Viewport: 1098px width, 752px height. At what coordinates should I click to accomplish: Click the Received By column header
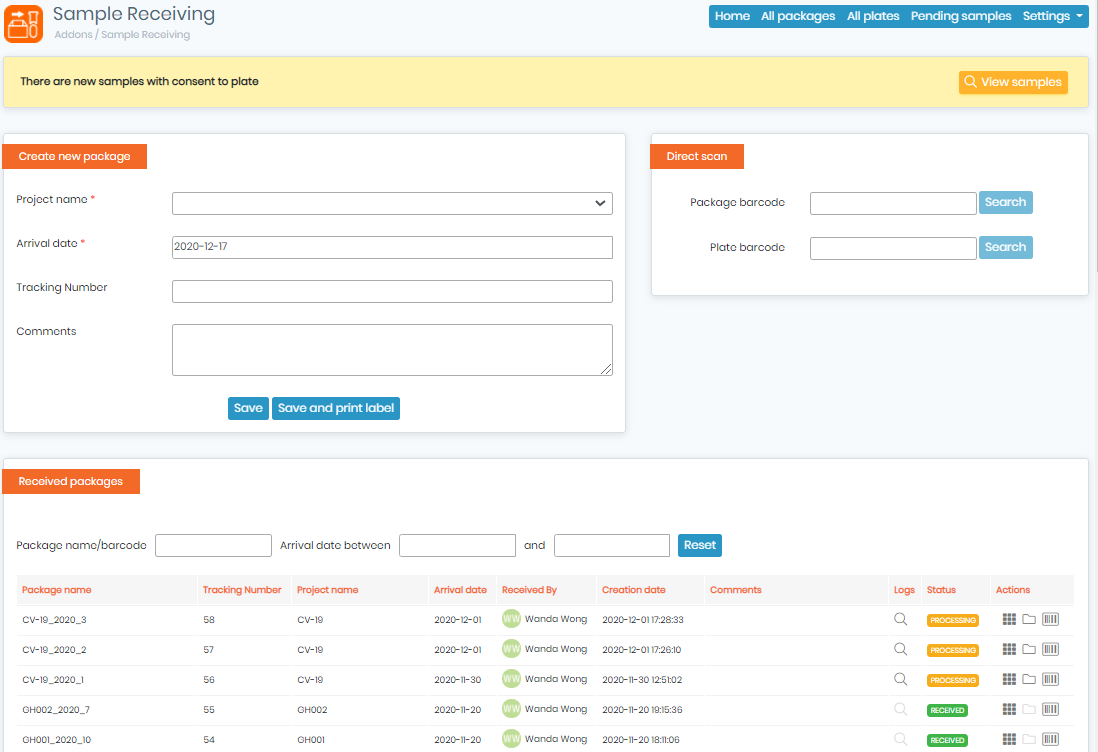(x=529, y=590)
